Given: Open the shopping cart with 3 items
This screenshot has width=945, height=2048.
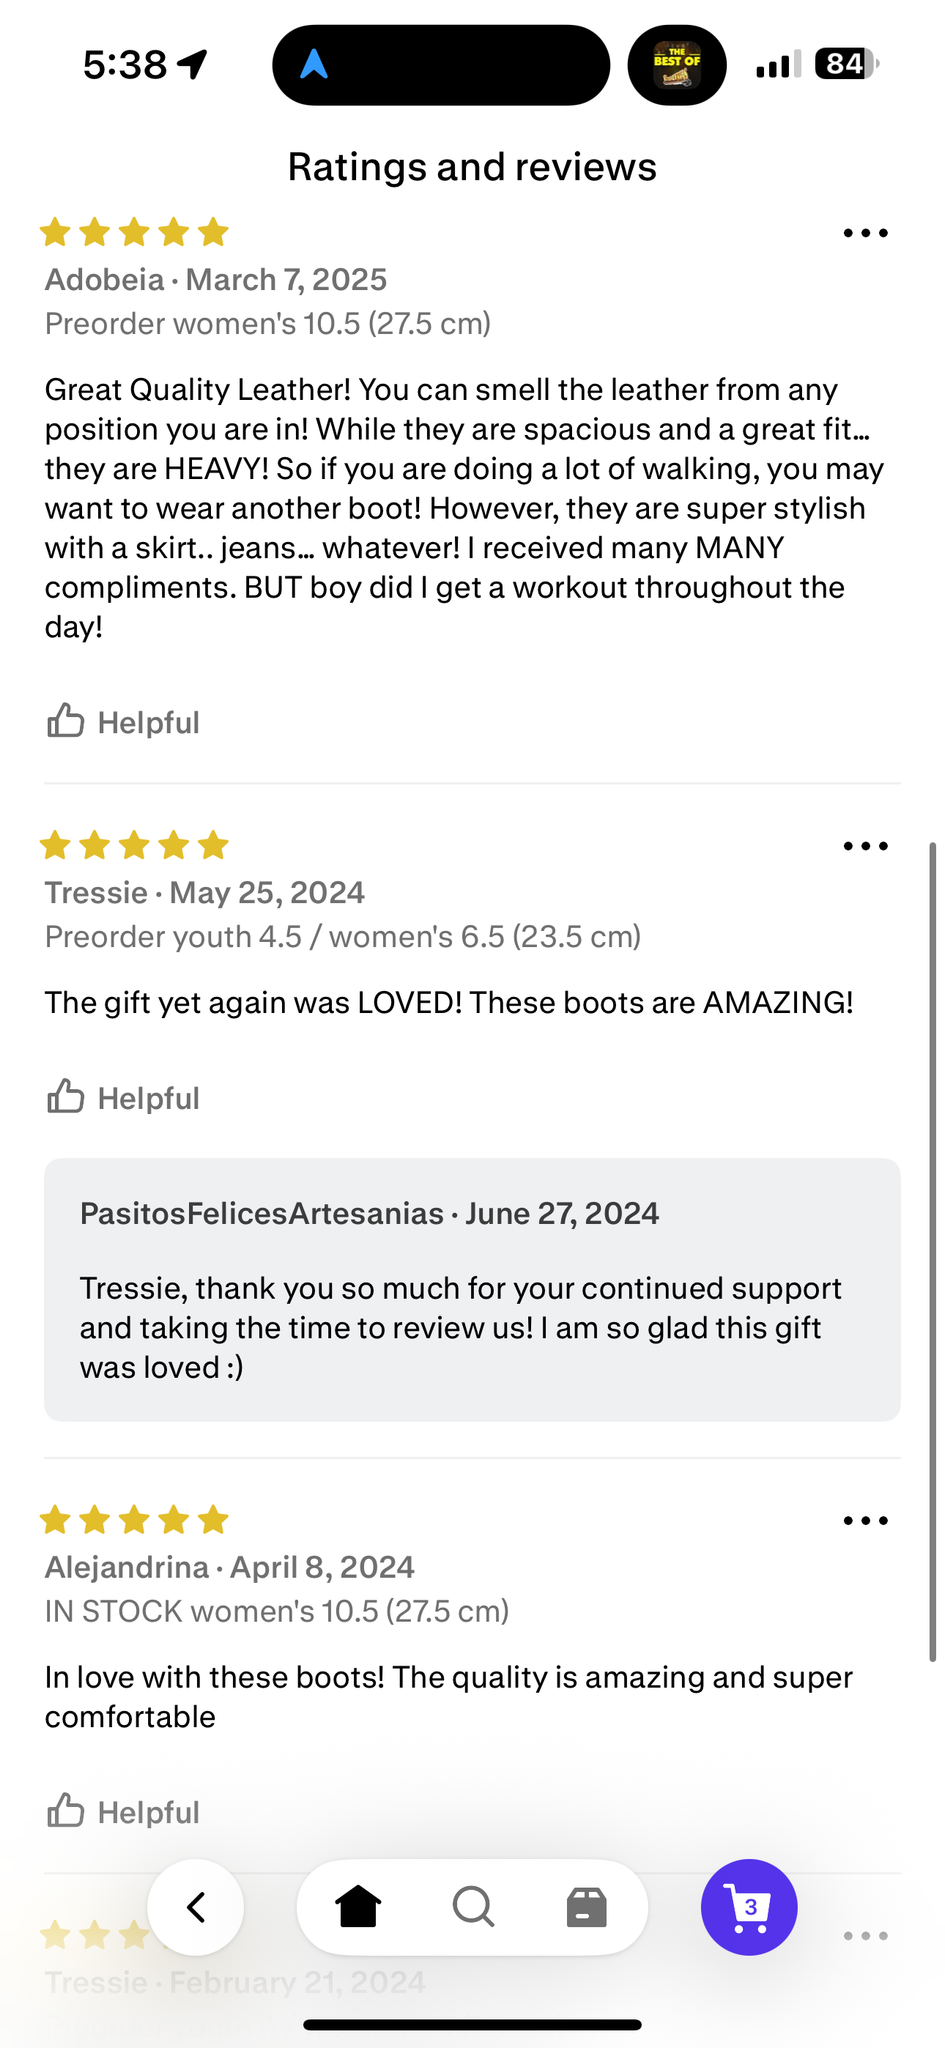Looking at the screenshot, I should [749, 1907].
